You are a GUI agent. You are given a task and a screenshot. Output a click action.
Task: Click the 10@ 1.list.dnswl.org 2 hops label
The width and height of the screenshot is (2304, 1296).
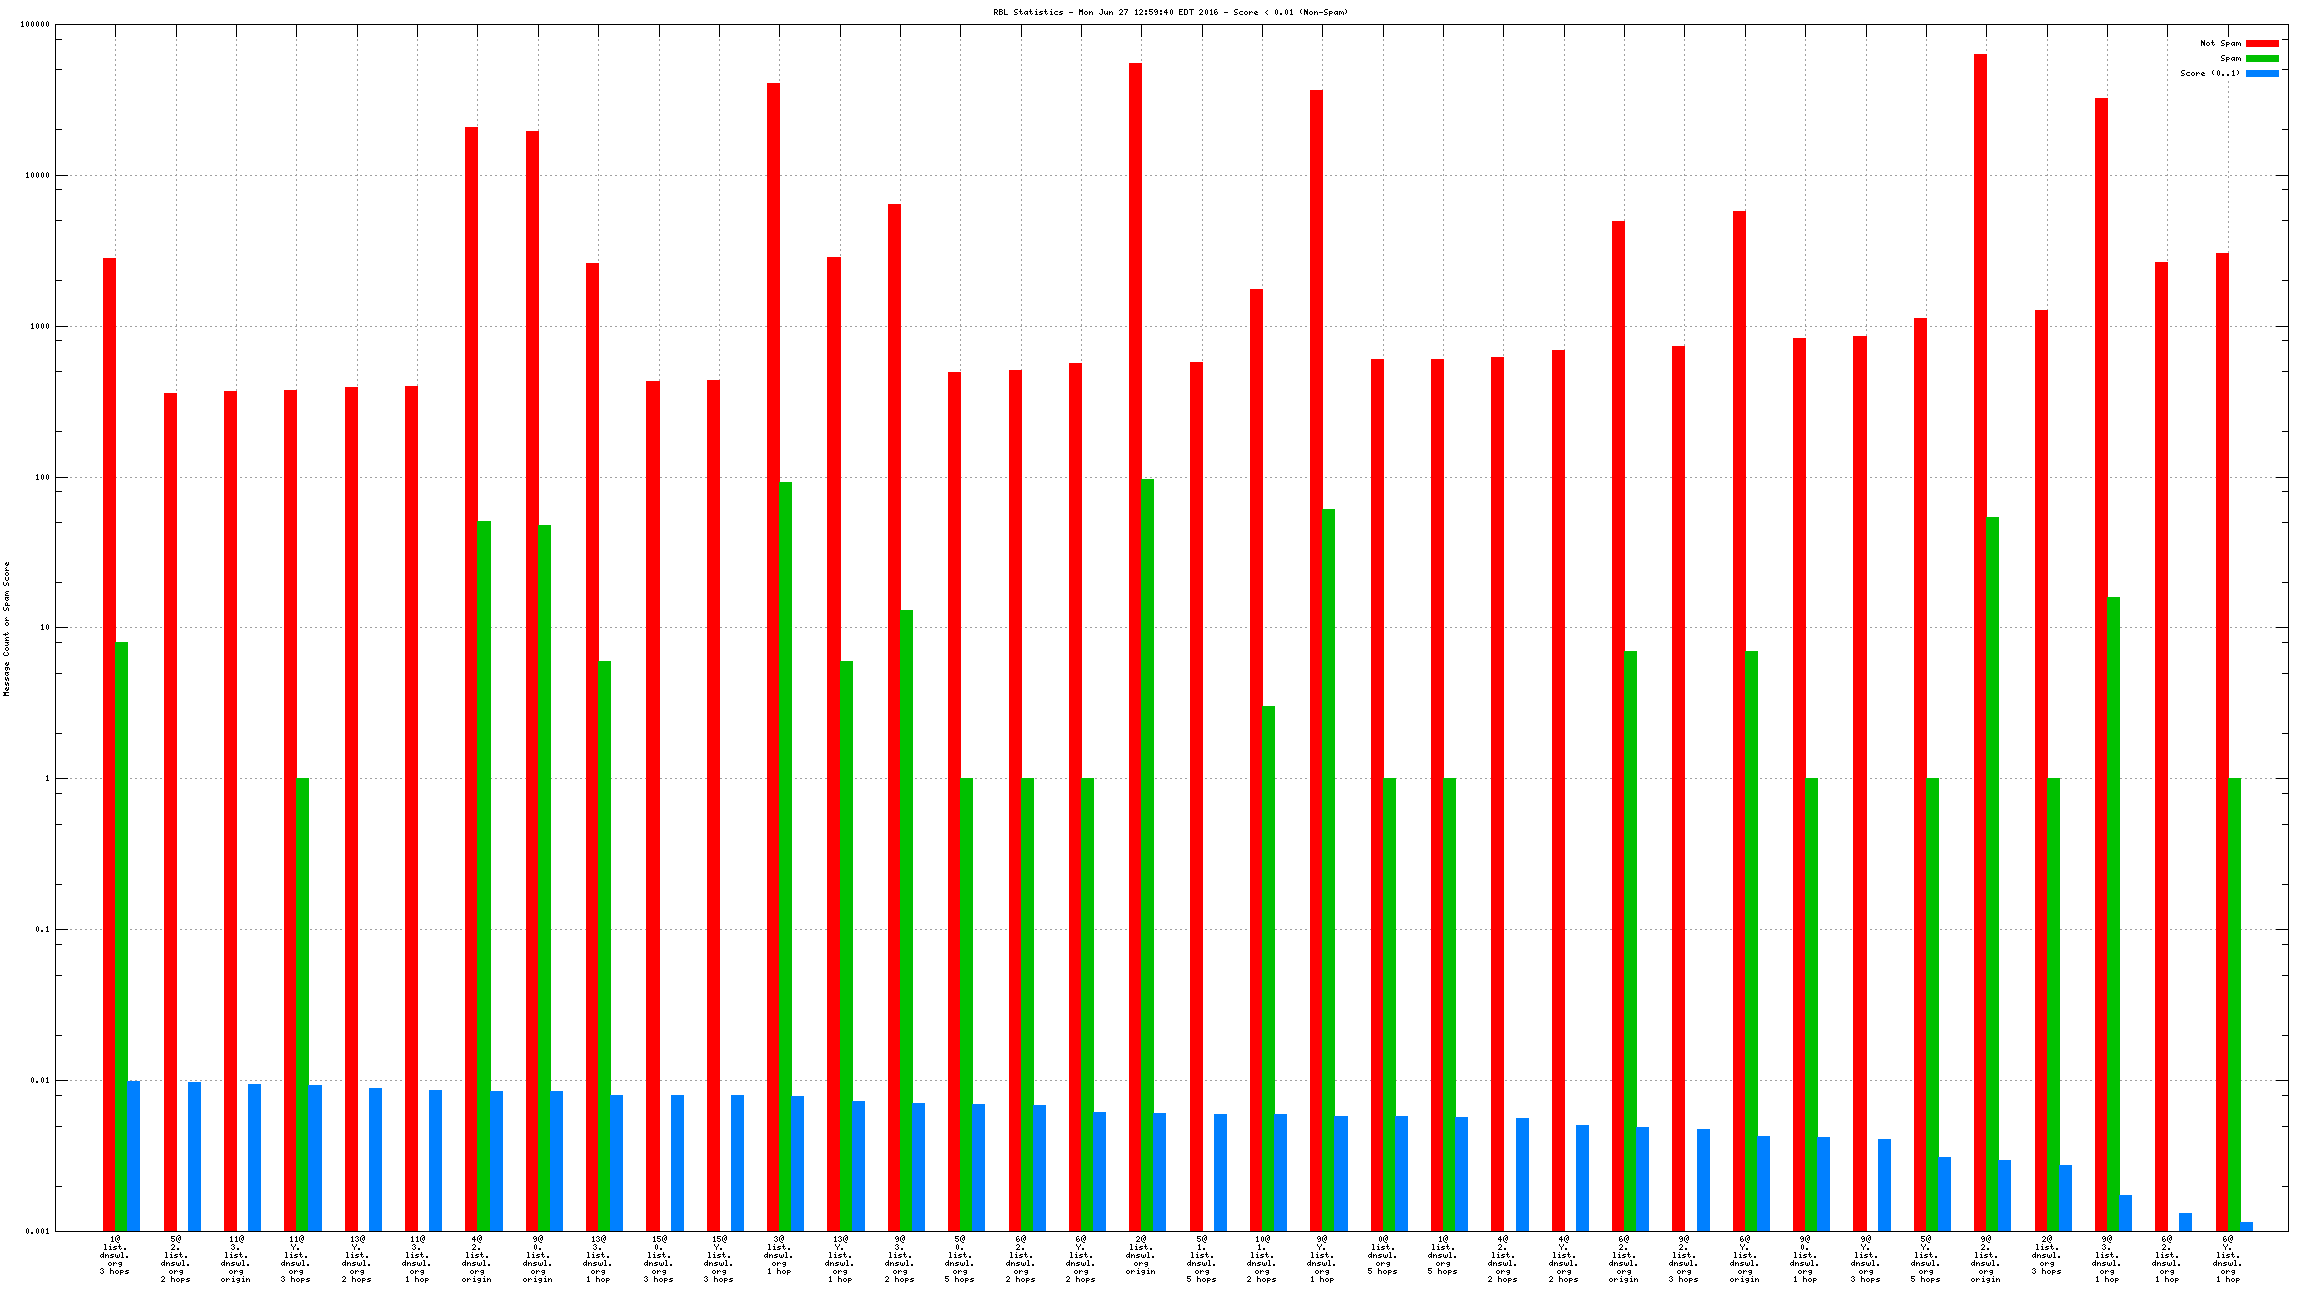coord(1262,1259)
